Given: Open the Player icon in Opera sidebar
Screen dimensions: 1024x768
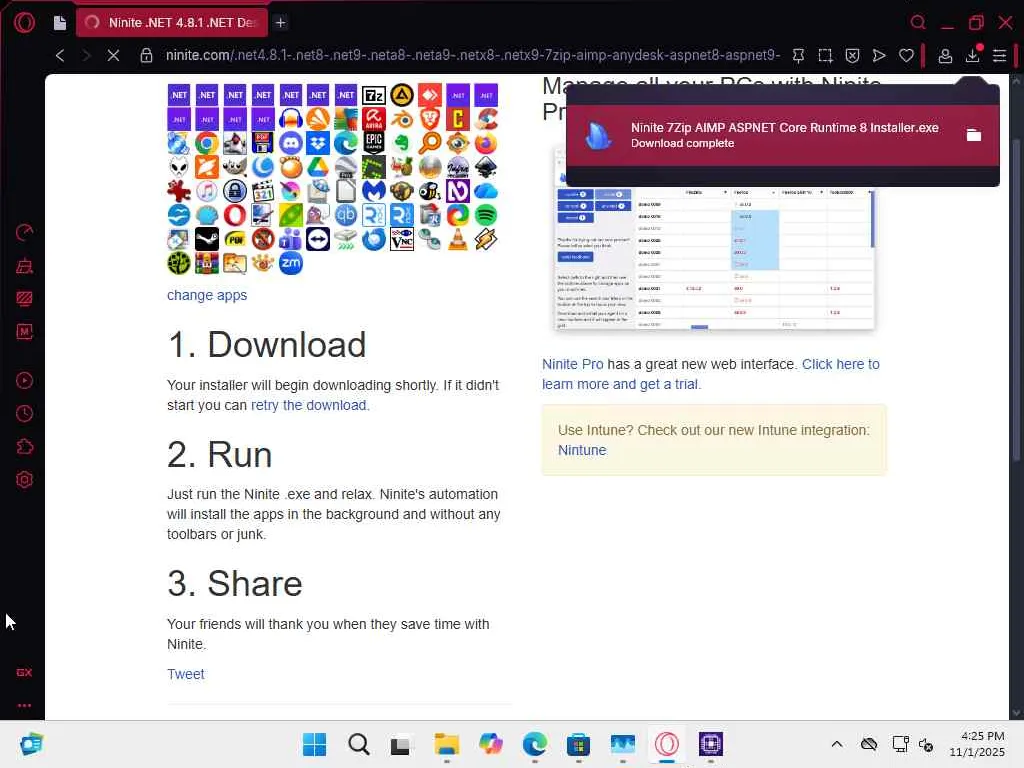Looking at the screenshot, I should 24,381.
